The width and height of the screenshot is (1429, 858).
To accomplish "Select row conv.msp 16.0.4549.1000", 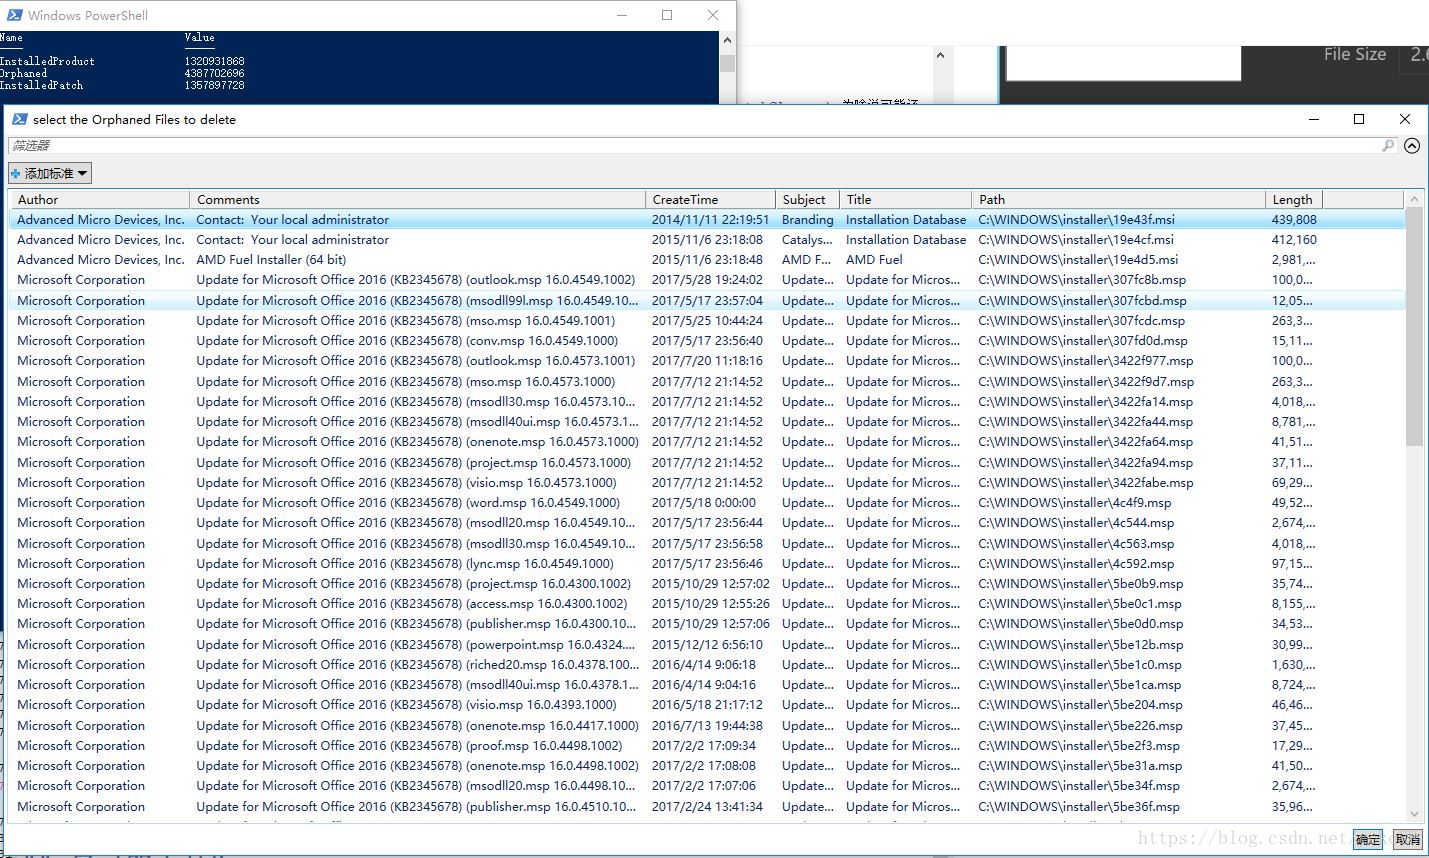I will coord(706,340).
